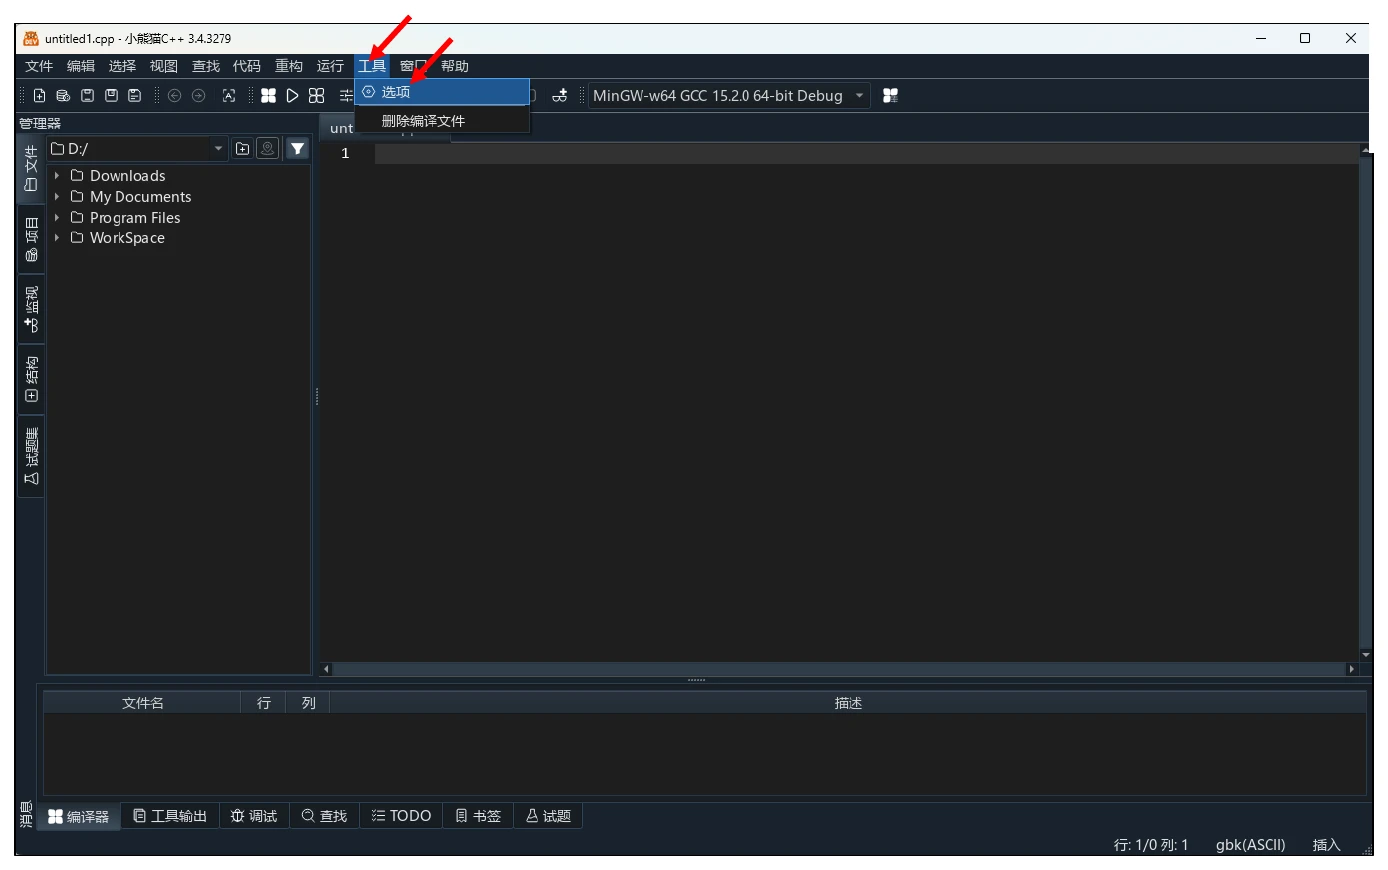The width and height of the screenshot is (1388, 870).
Task: Click the icon right of the compiler set dropdown
Action: tap(890, 96)
